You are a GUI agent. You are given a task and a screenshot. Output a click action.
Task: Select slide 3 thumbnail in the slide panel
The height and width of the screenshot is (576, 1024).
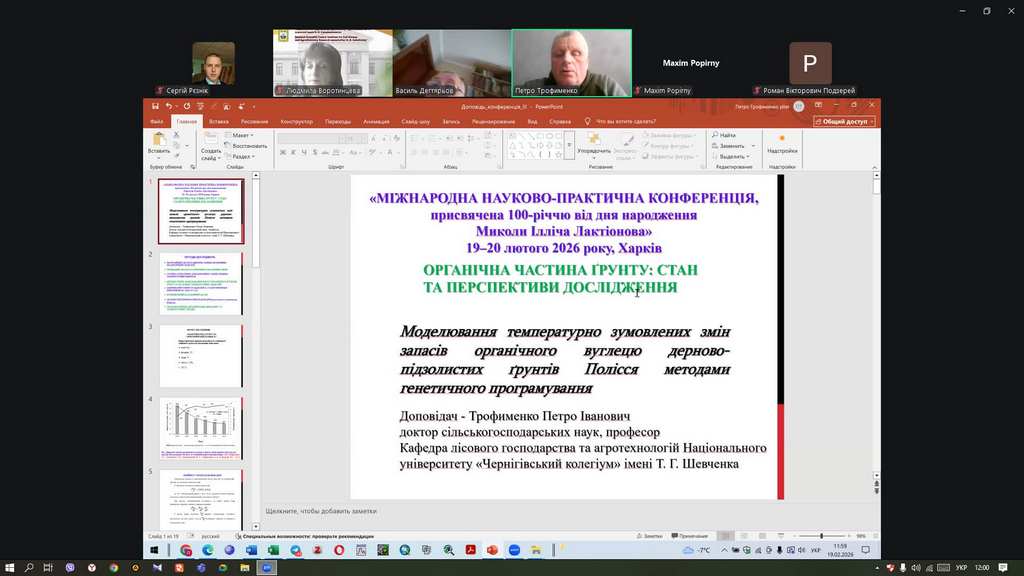tap(201, 356)
